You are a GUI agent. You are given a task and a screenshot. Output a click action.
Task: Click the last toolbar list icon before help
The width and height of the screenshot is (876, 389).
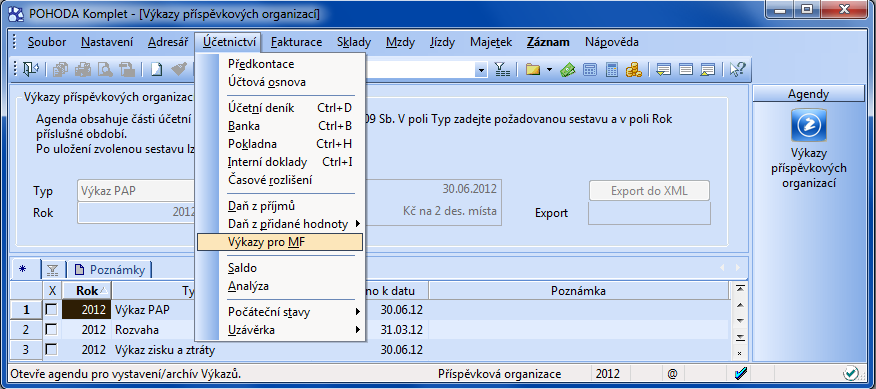[x=708, y=69]
